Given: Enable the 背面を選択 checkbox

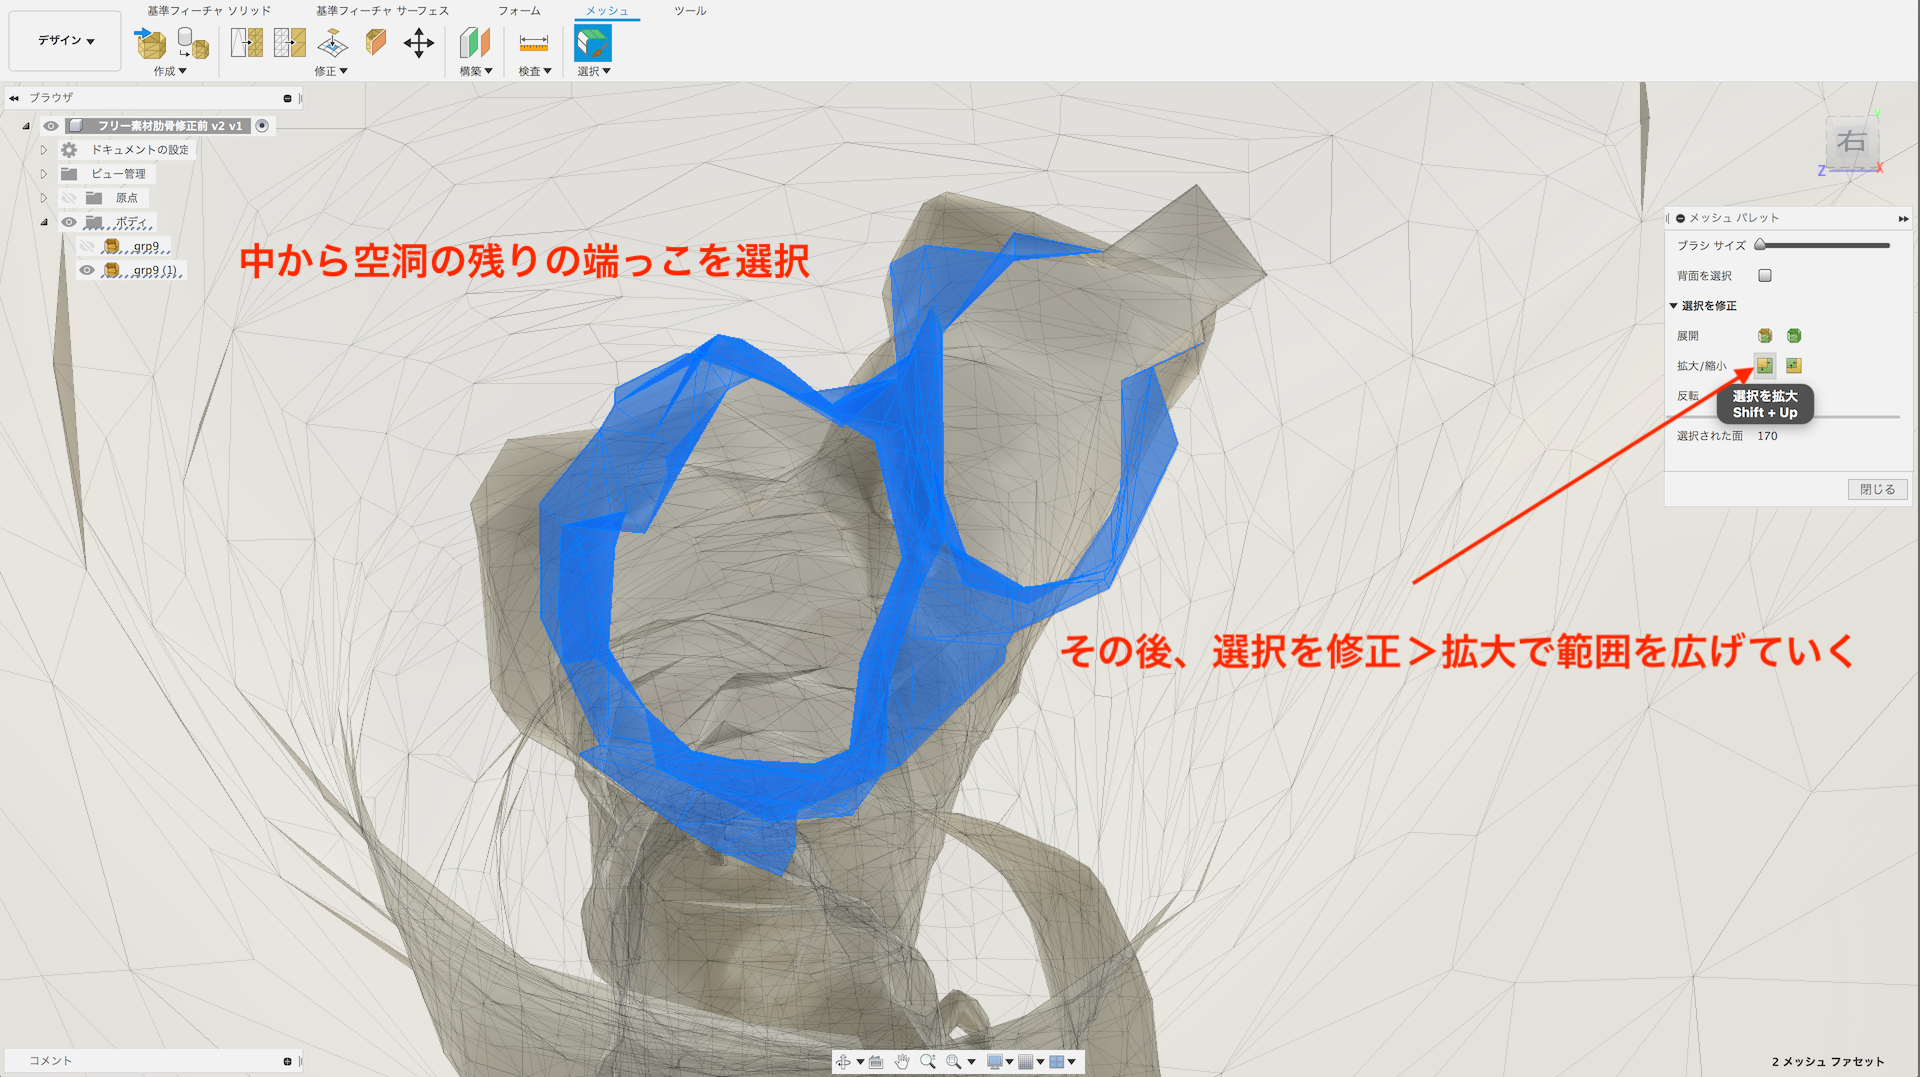Looking at the screenshot, I should coord(1765,276).
